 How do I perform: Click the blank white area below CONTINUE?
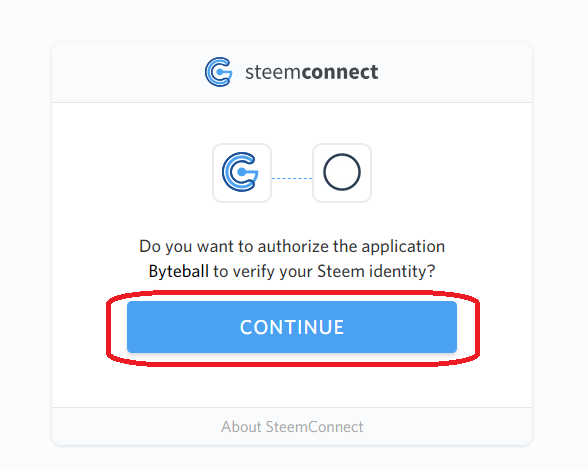292,388
